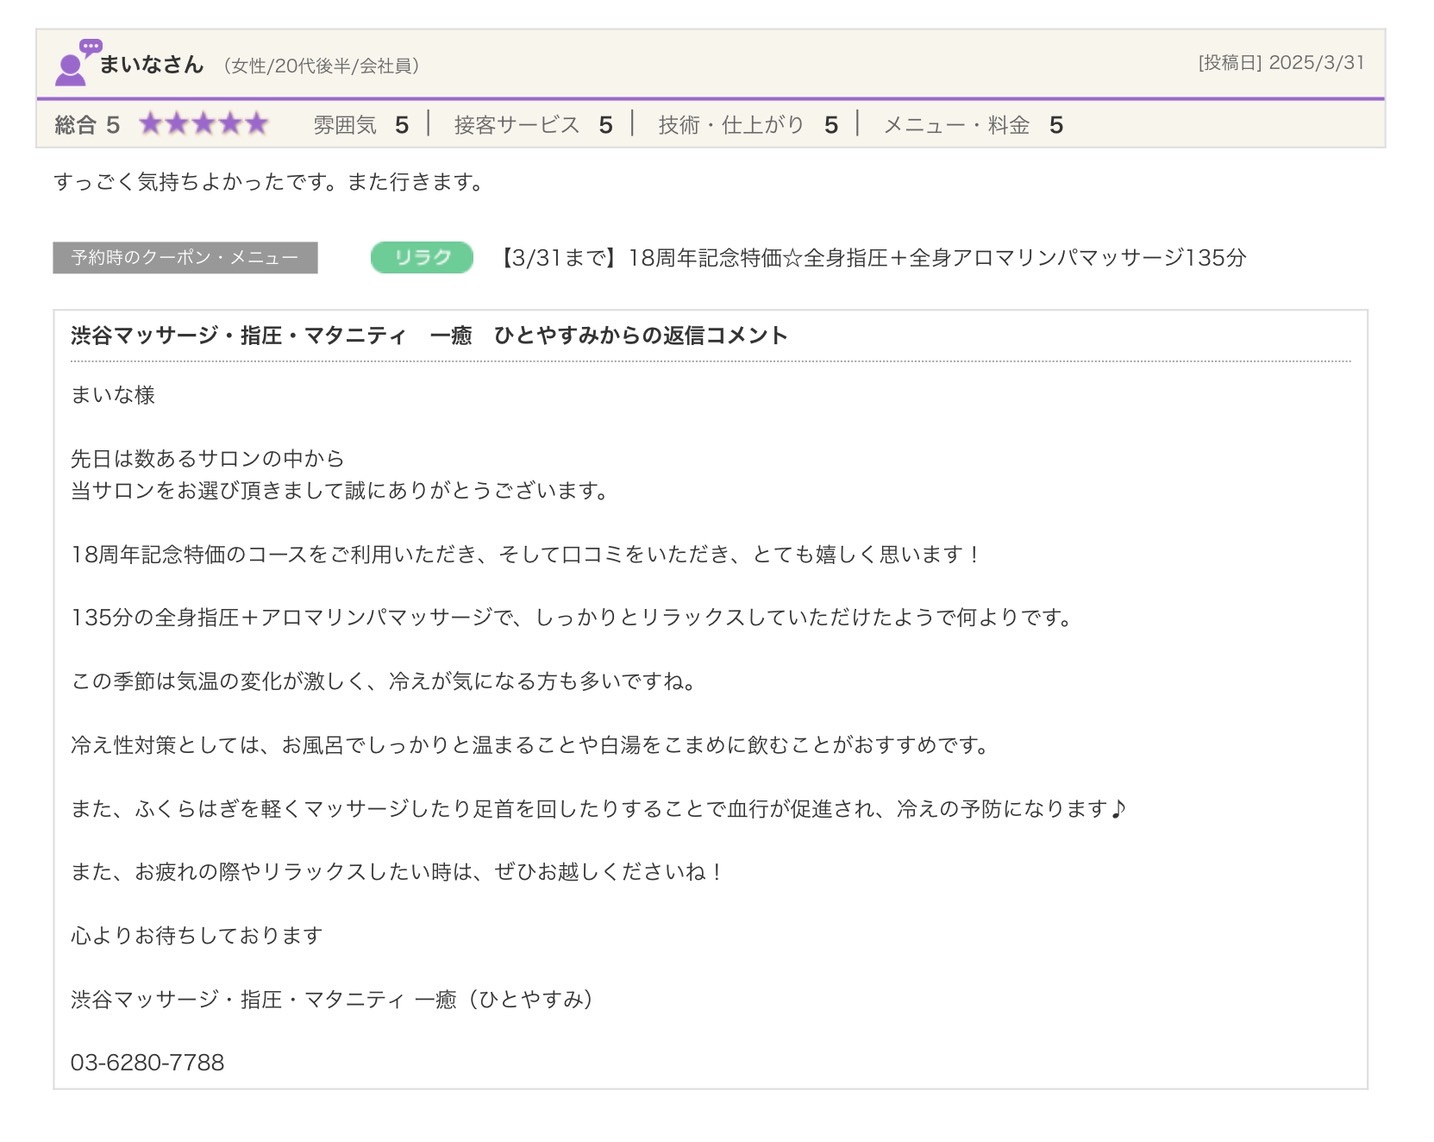Click the line 先日は数あるサロンの中から
The width and height of the screenshot is (1434, 1142).
click(207, 458)
